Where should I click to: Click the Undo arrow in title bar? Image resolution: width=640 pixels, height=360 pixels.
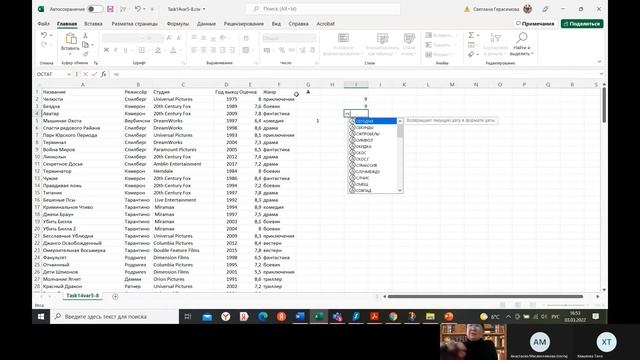[x=138, y=9]
